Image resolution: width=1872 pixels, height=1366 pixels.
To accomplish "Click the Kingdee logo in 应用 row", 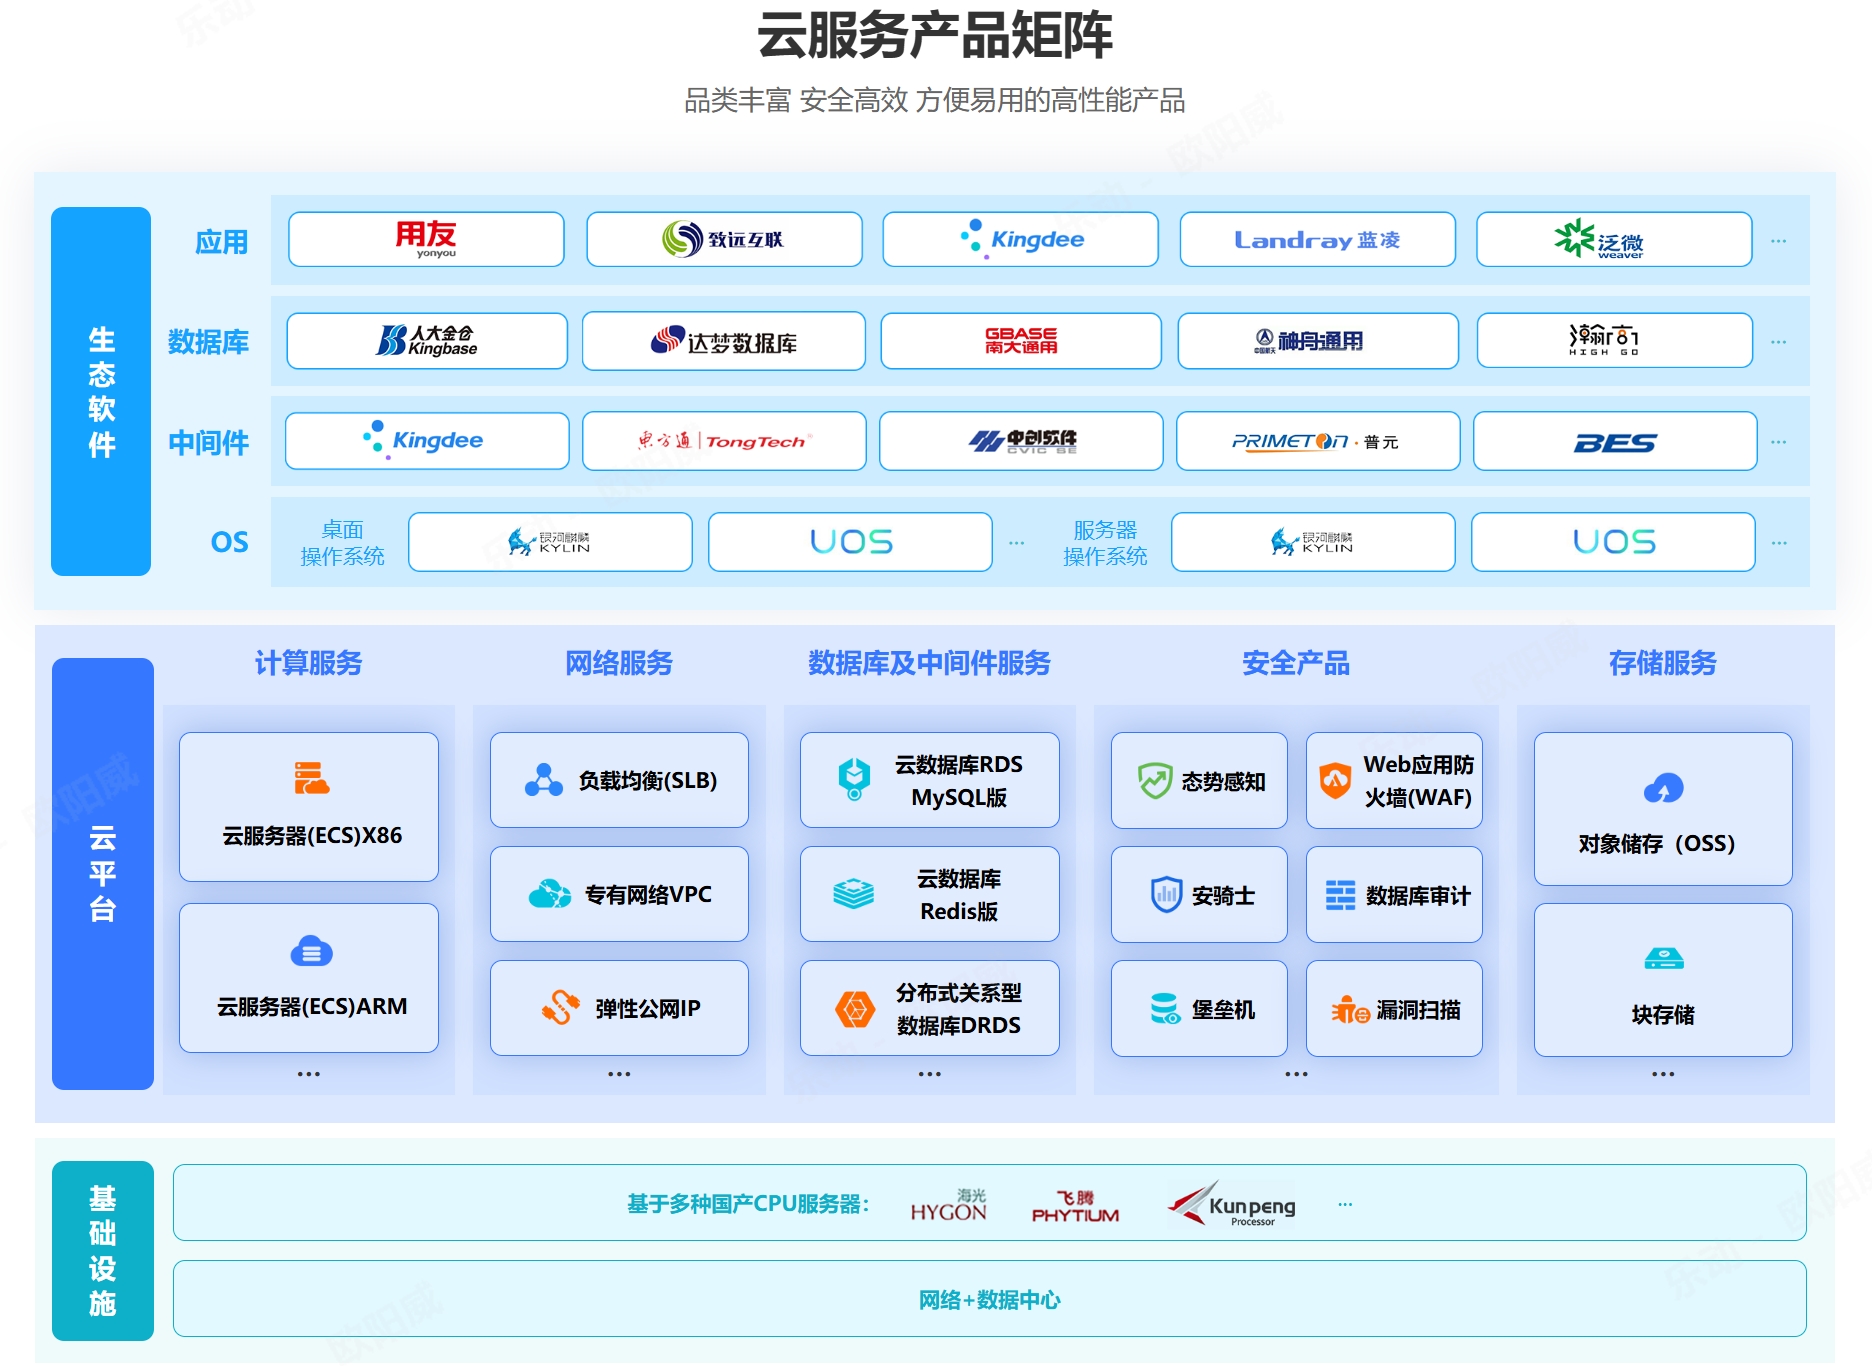I will (x=1020, y=239).
